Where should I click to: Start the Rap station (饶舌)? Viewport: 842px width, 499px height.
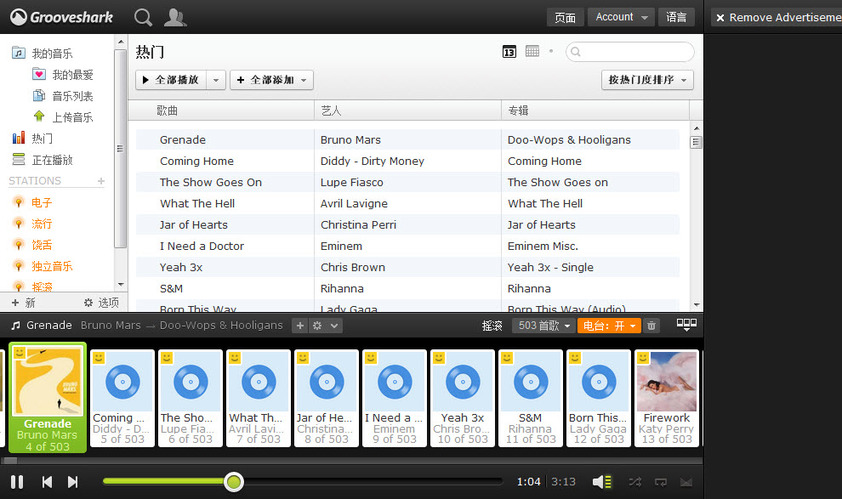[x=32, y=244]
